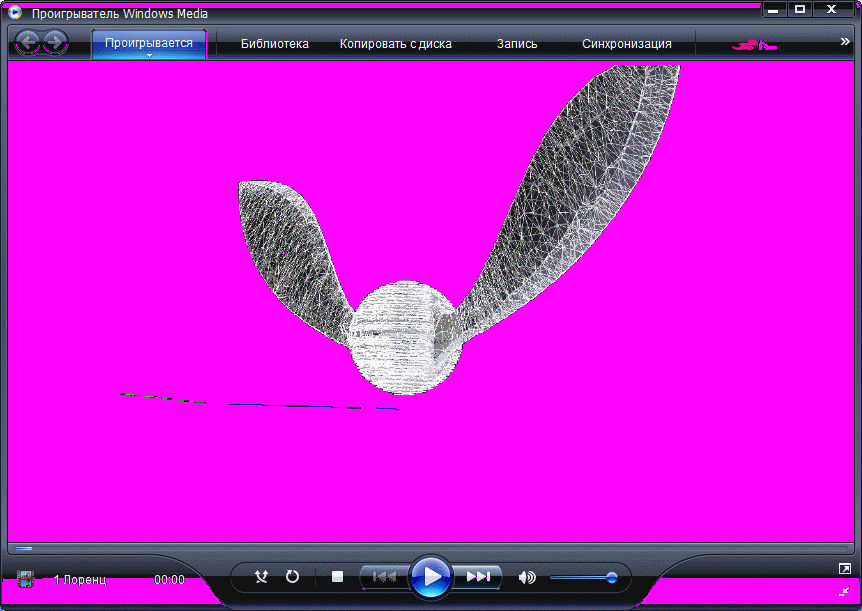Click the elapsed time 00:00

pos(169,580)
